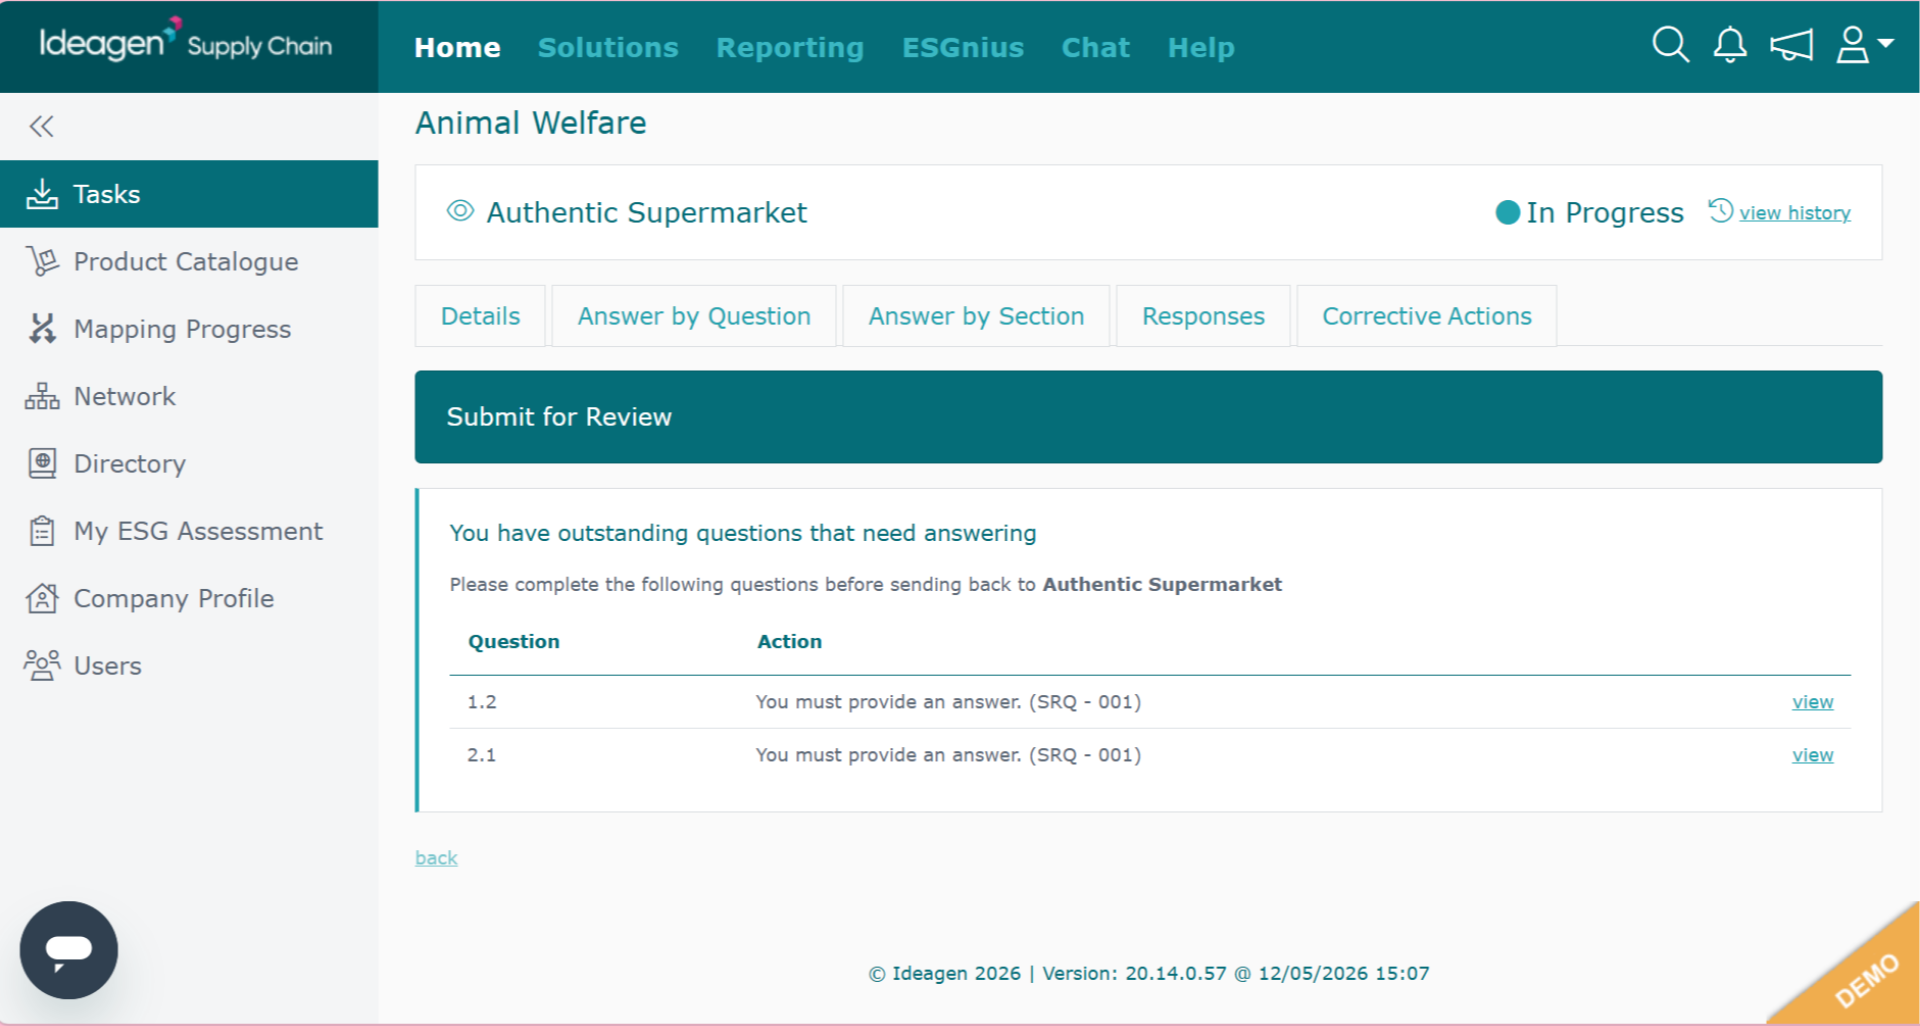
Task: Open the Solutions menu
Action: pyautogui.click(x=608, y=47)
